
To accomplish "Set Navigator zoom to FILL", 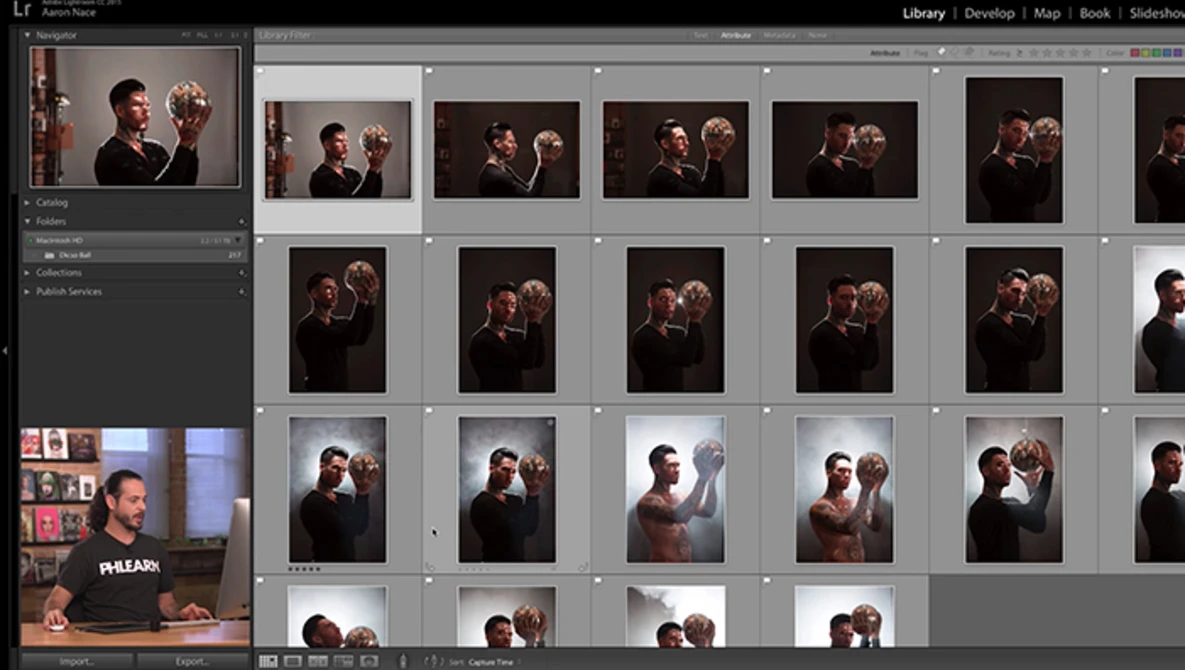I will coord(203,35).
